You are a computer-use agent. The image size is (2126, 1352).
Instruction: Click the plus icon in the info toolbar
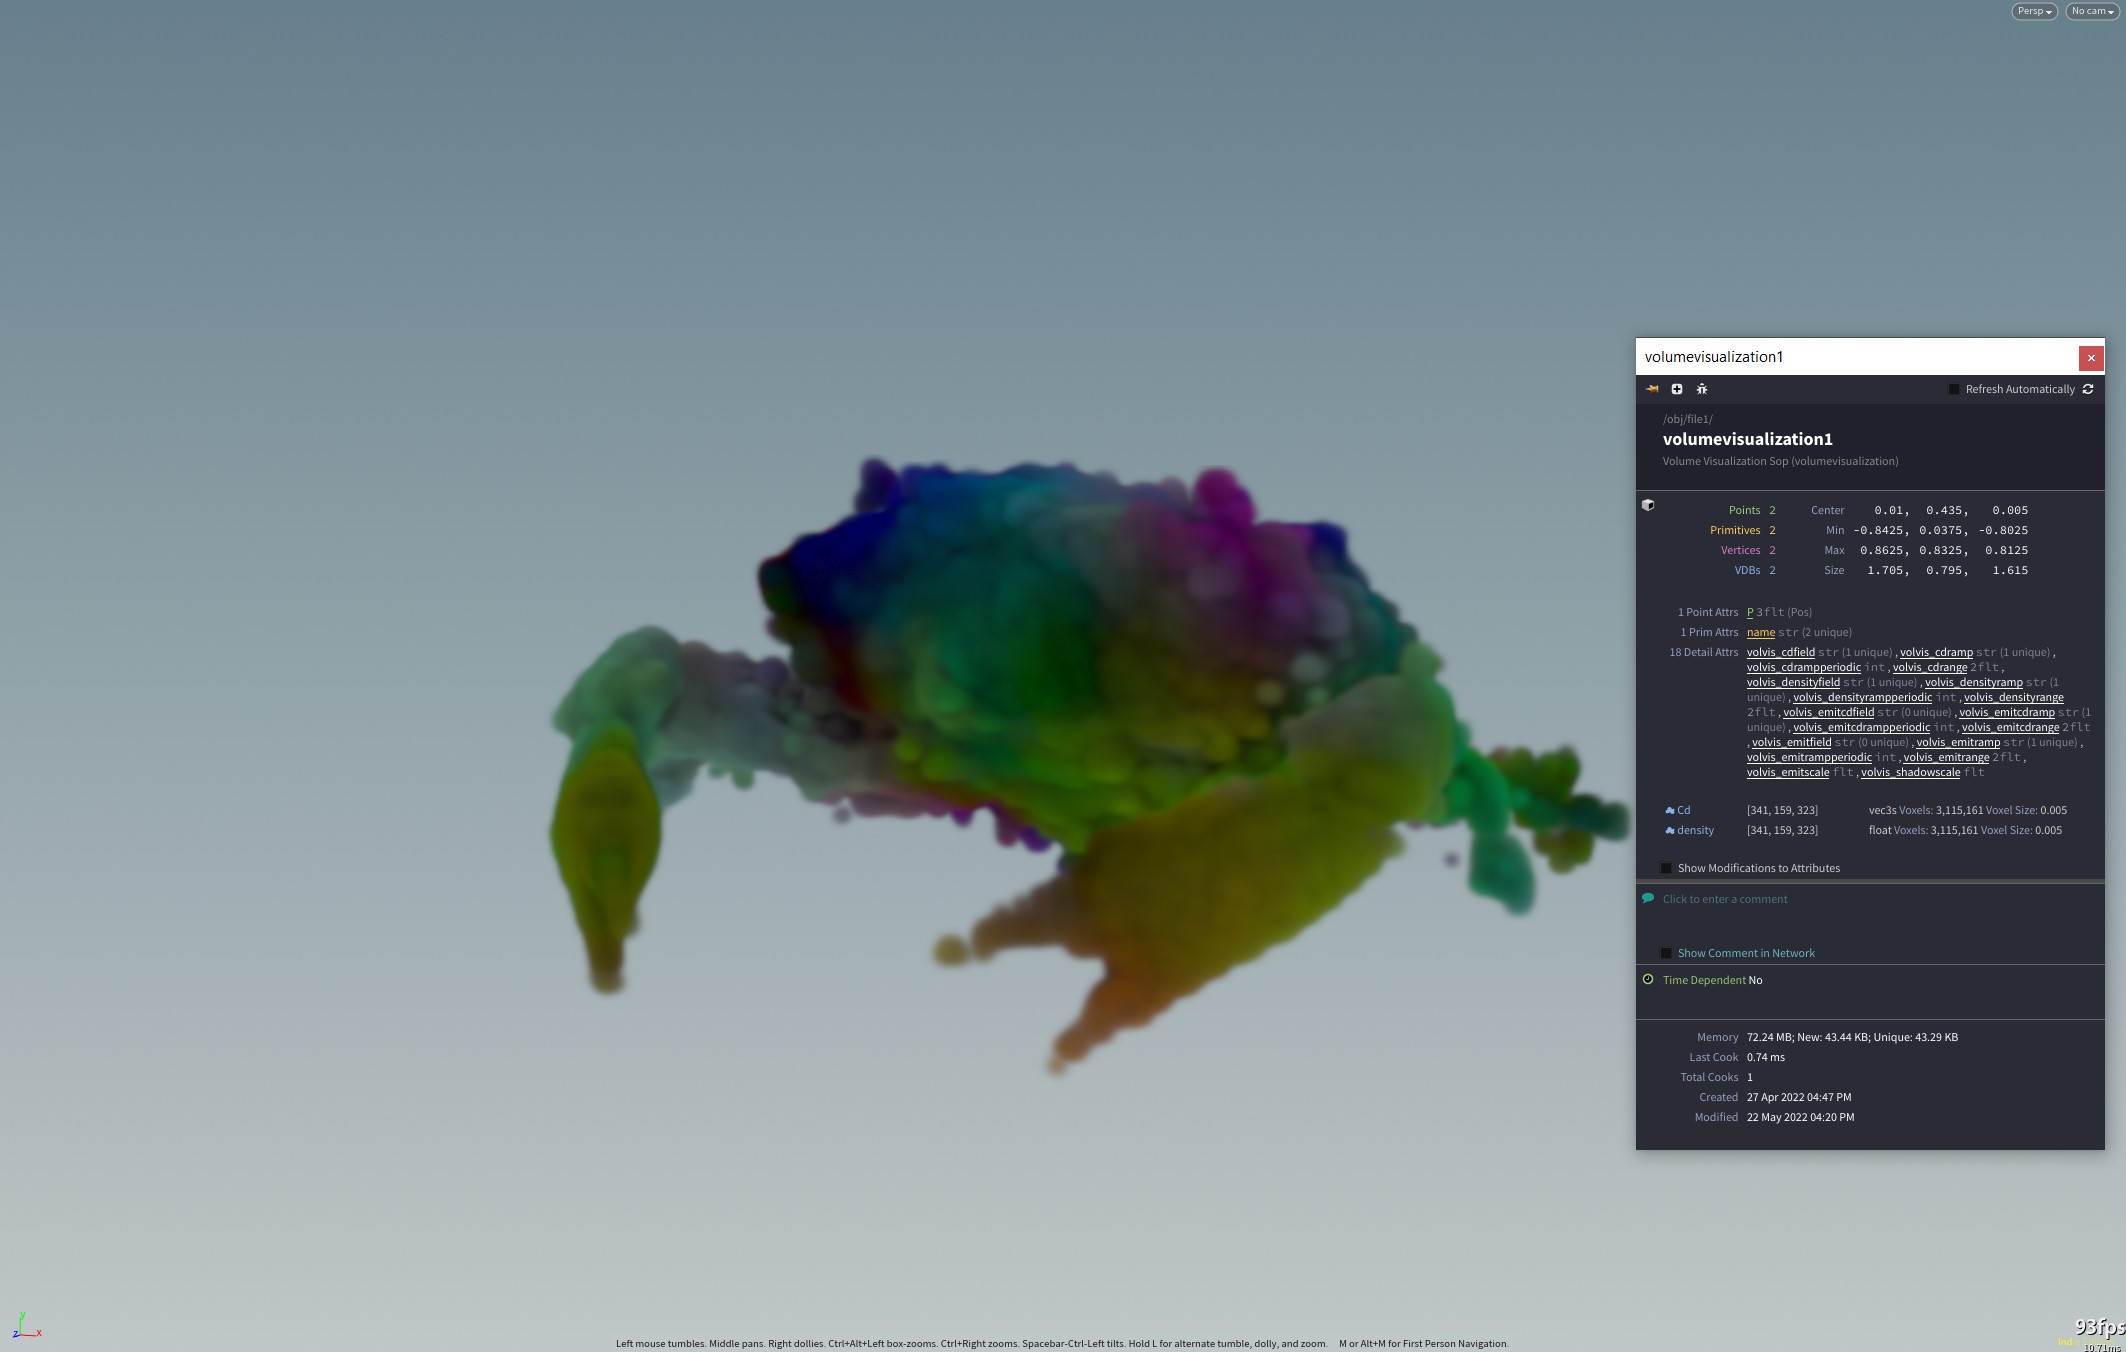(1677, 389)
